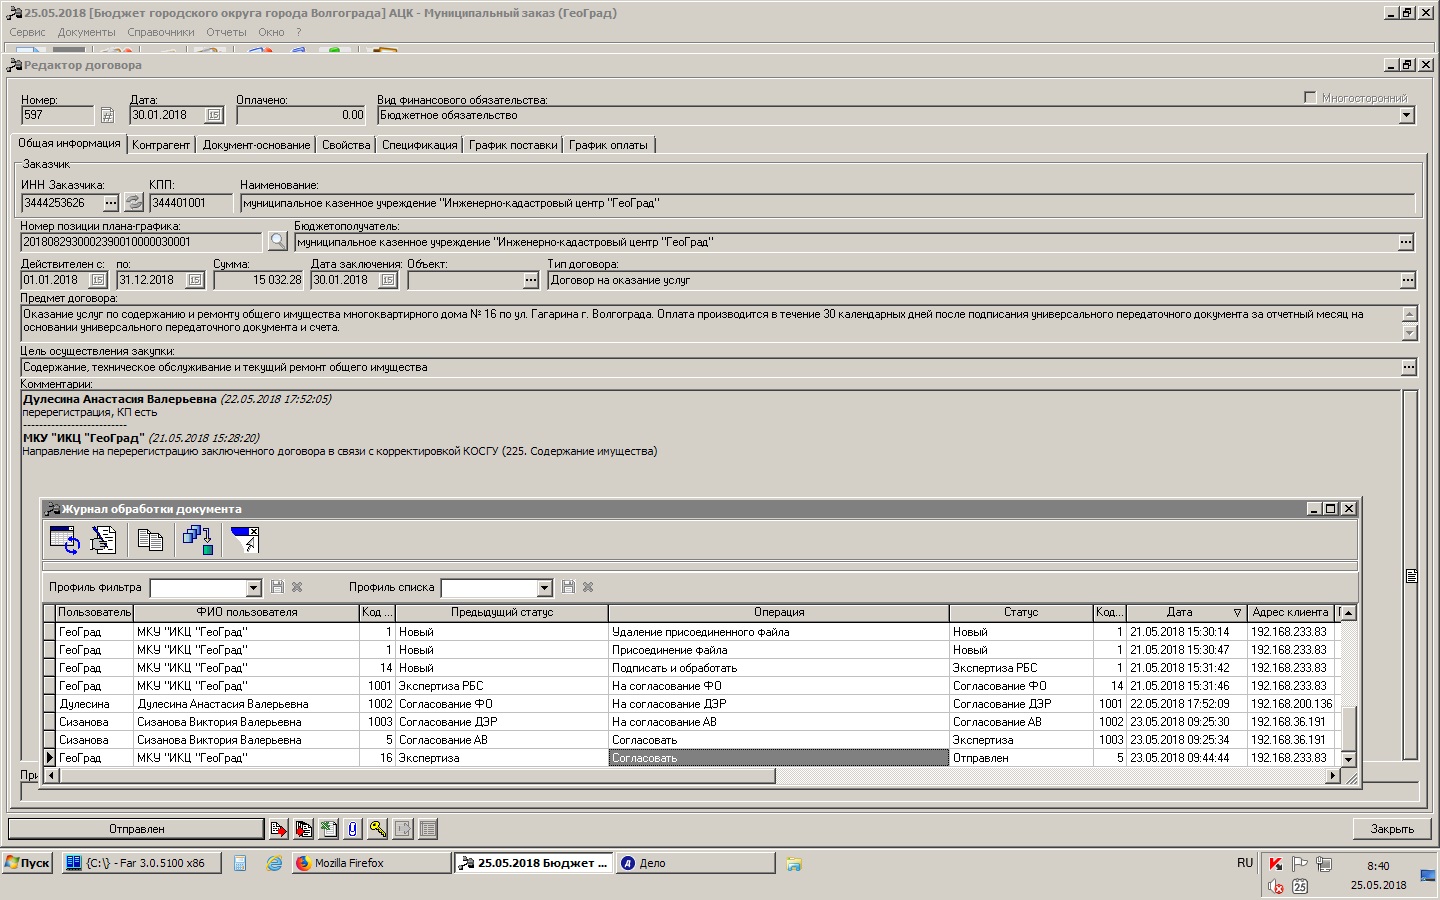Click the clear filter funnel icon
1440x900 pixels.
(x=245, y=540)
